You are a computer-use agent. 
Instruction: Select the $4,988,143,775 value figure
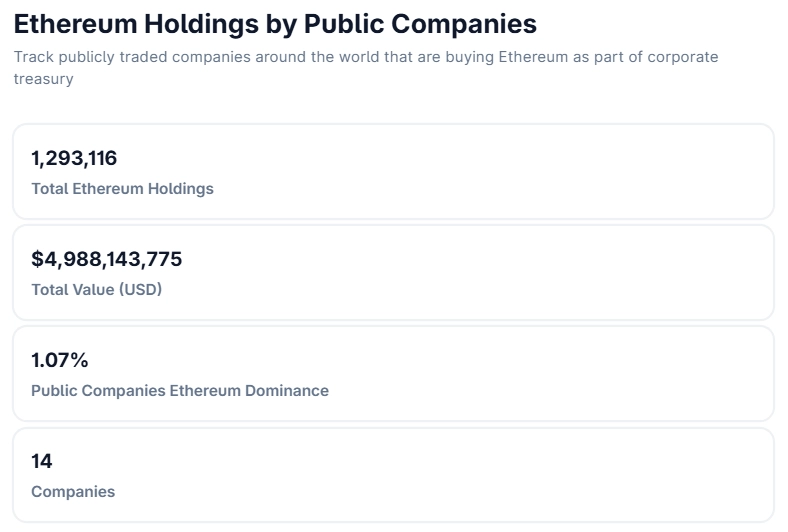point(107,259)
